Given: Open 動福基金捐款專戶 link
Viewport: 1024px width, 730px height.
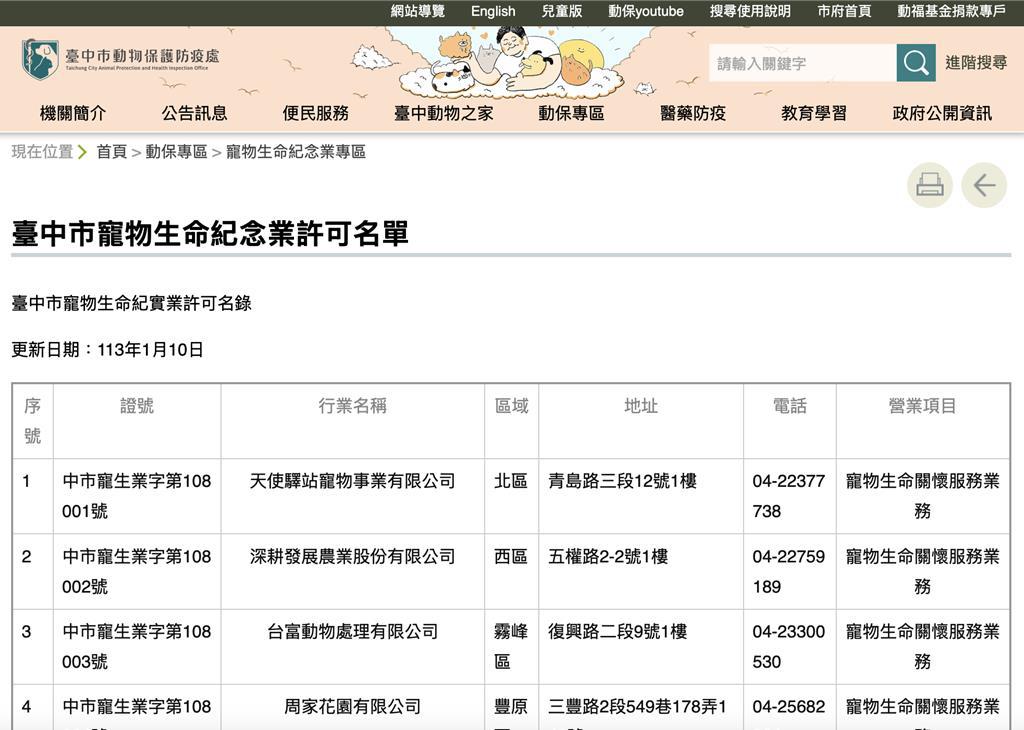Looking at the screenshot, I should point(952,11).
